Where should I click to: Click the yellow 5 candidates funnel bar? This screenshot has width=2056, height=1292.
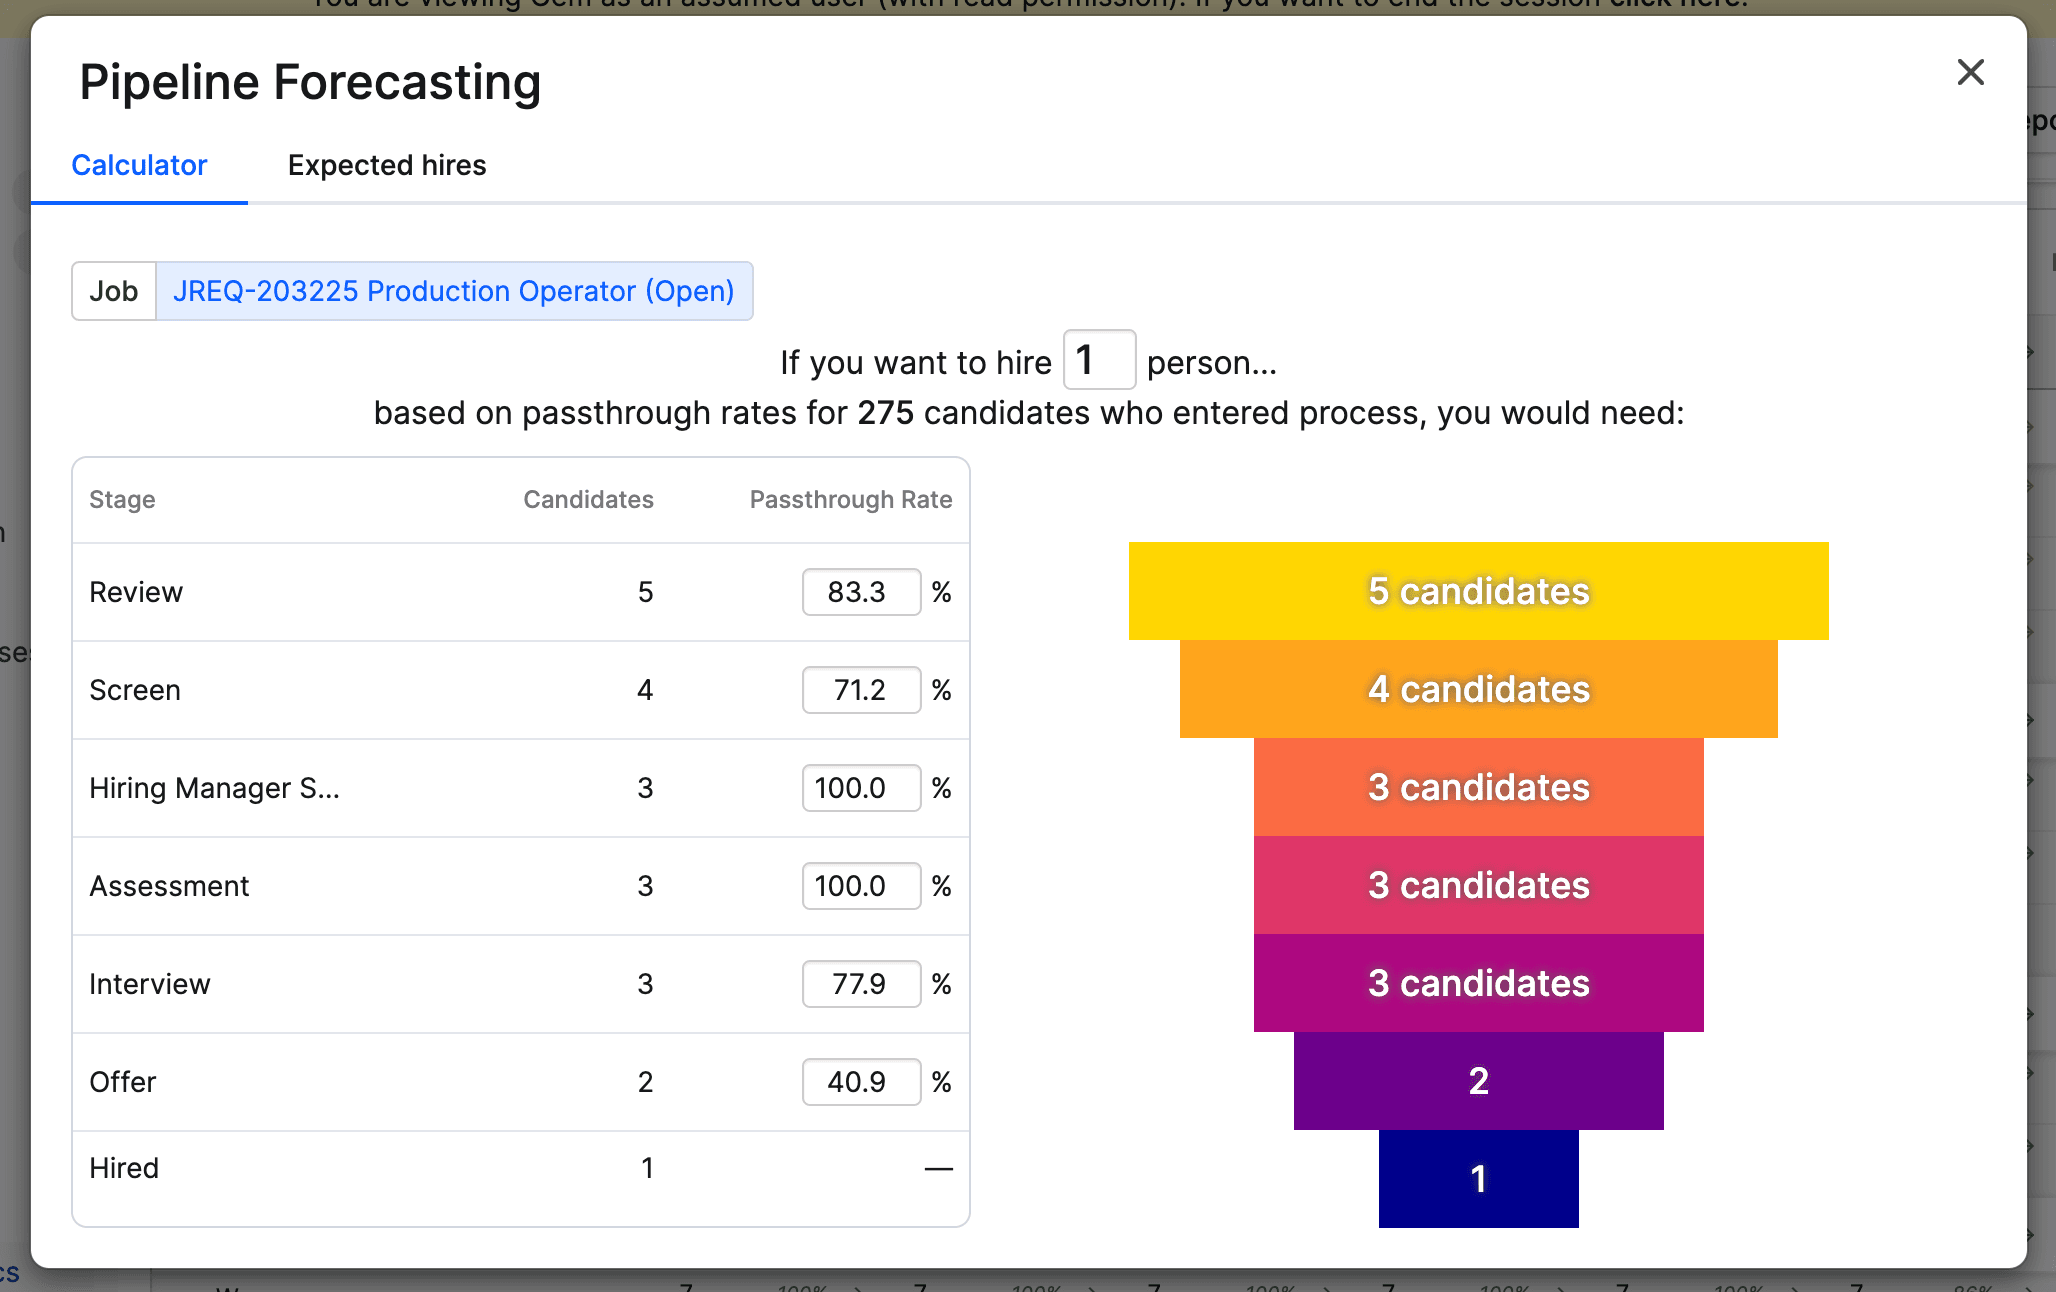pos(1478,591)
